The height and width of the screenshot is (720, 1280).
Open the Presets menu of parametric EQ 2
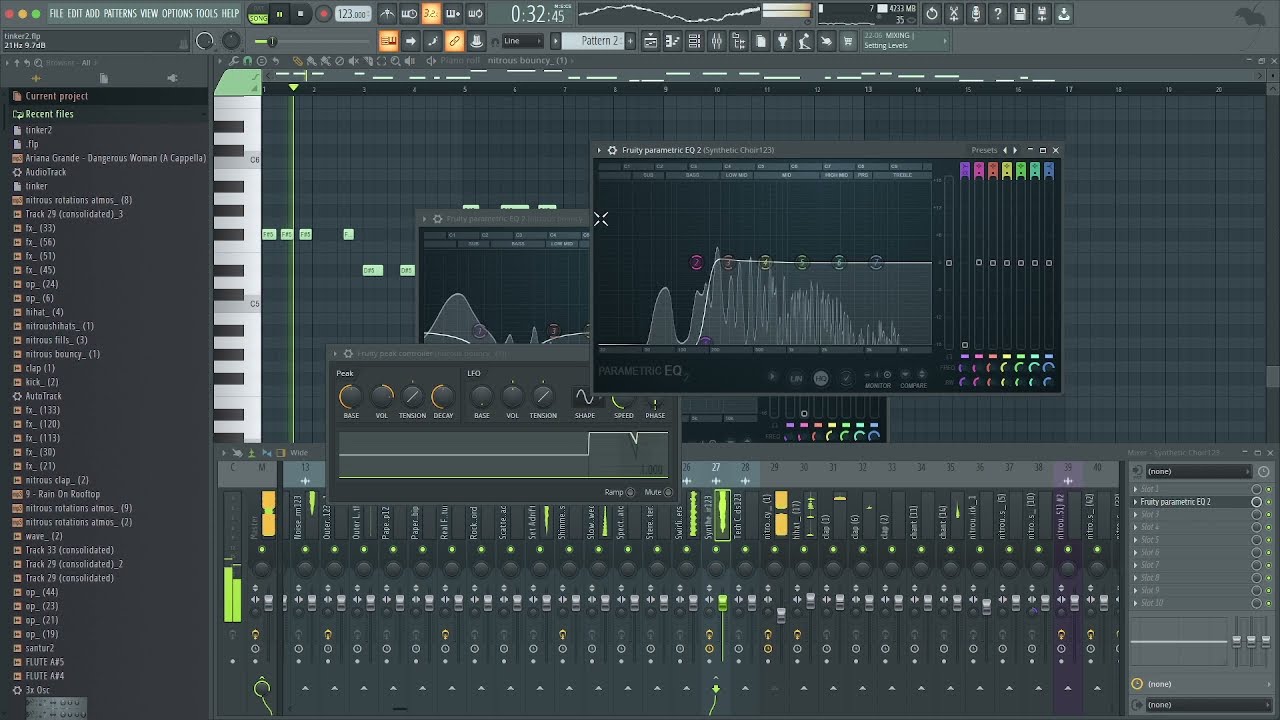pyautogui.click(x=984, y=150)
